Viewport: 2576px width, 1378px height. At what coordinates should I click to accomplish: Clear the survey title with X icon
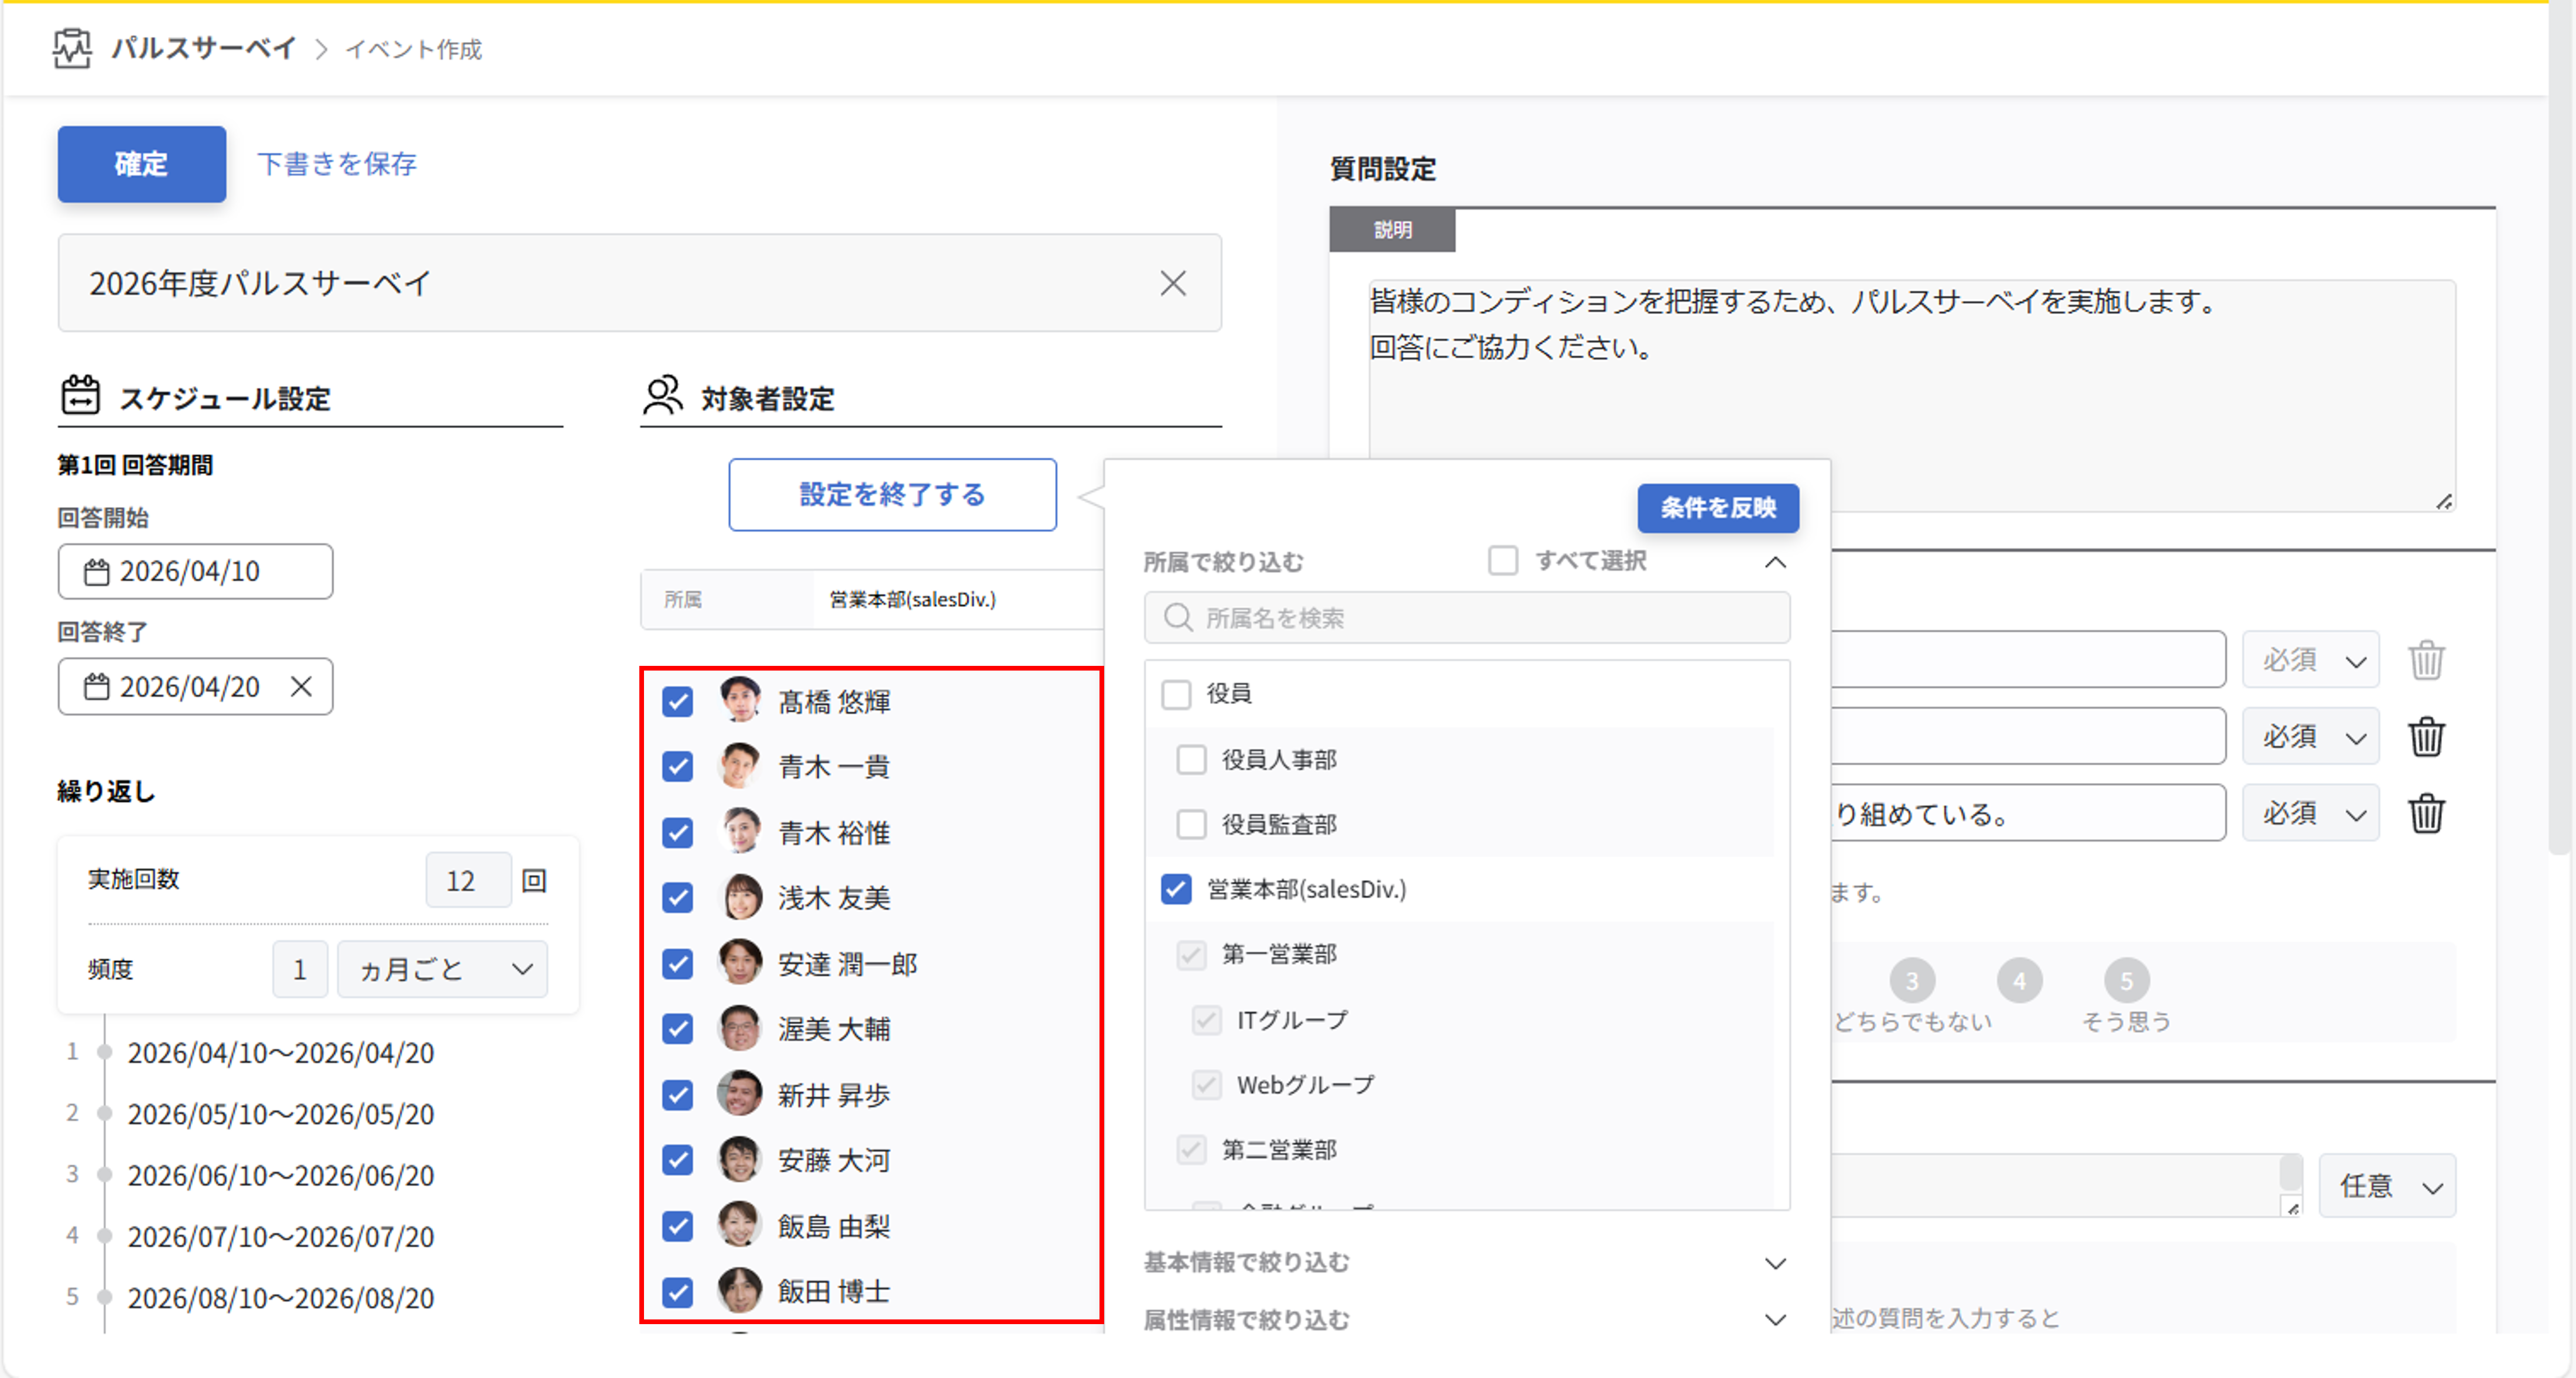[1172, 283]
